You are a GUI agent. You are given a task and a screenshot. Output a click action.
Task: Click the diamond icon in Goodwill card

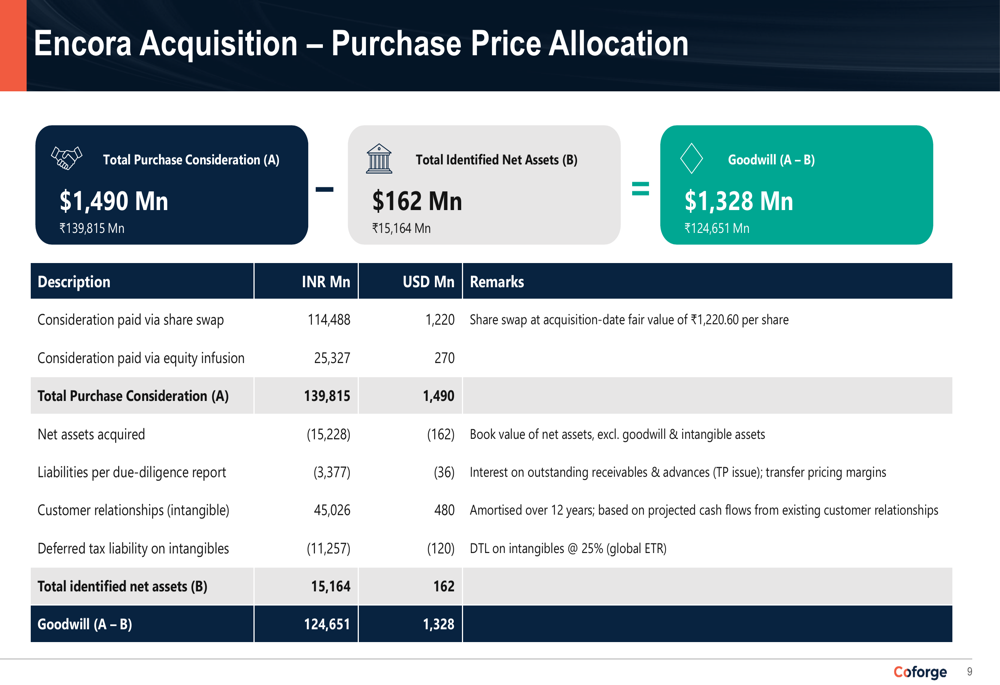click(691, 159)
